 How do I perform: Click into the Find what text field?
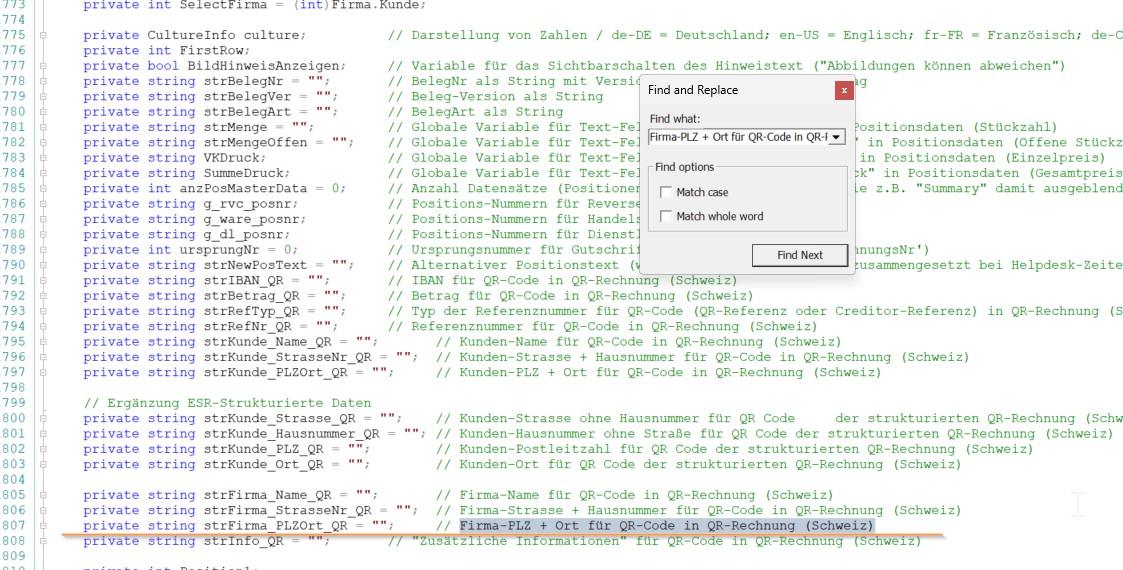(738, 137)
